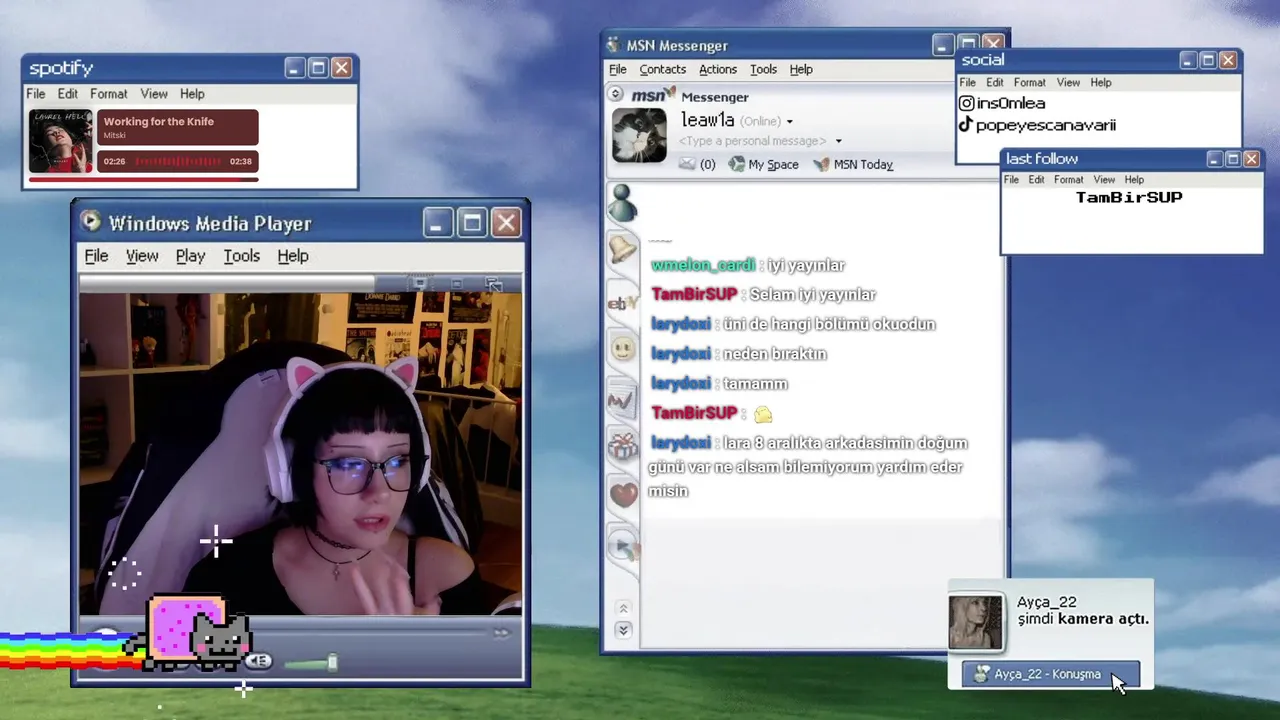Viewport: 1280px width, 720px height.
Task: Open the Play menu in Windows Media Player
Action: coord(190,256)
